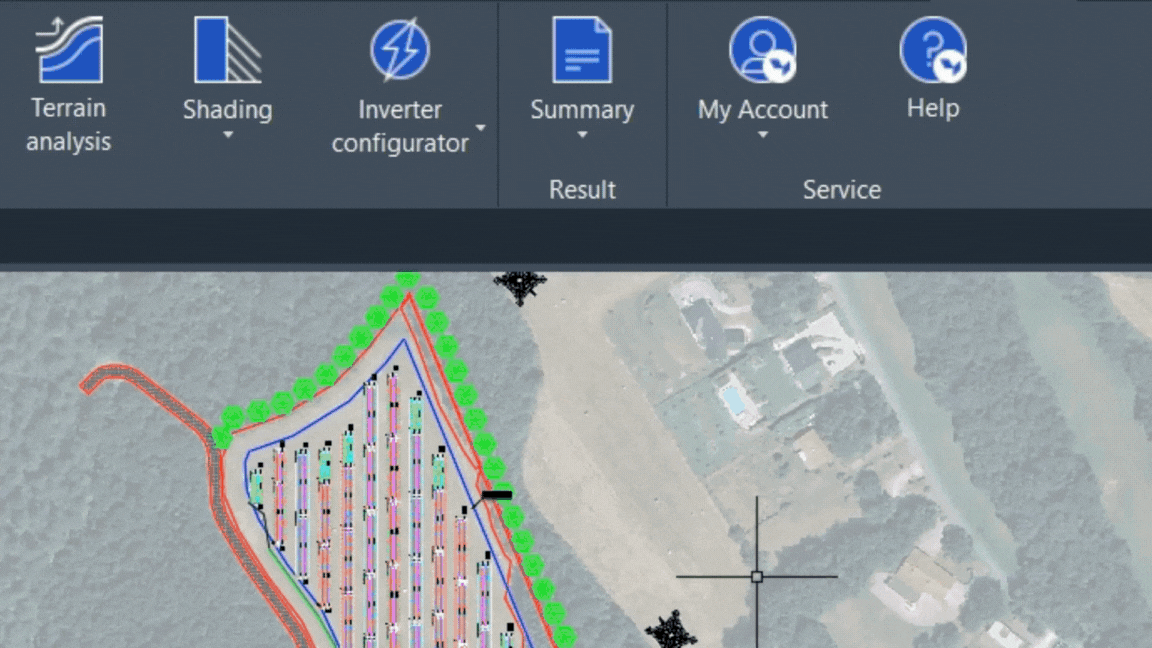Screen dimensions: 1152x648
Task: Expand the Inverter configurator dropdown arrow
Action: click(480, 128)
